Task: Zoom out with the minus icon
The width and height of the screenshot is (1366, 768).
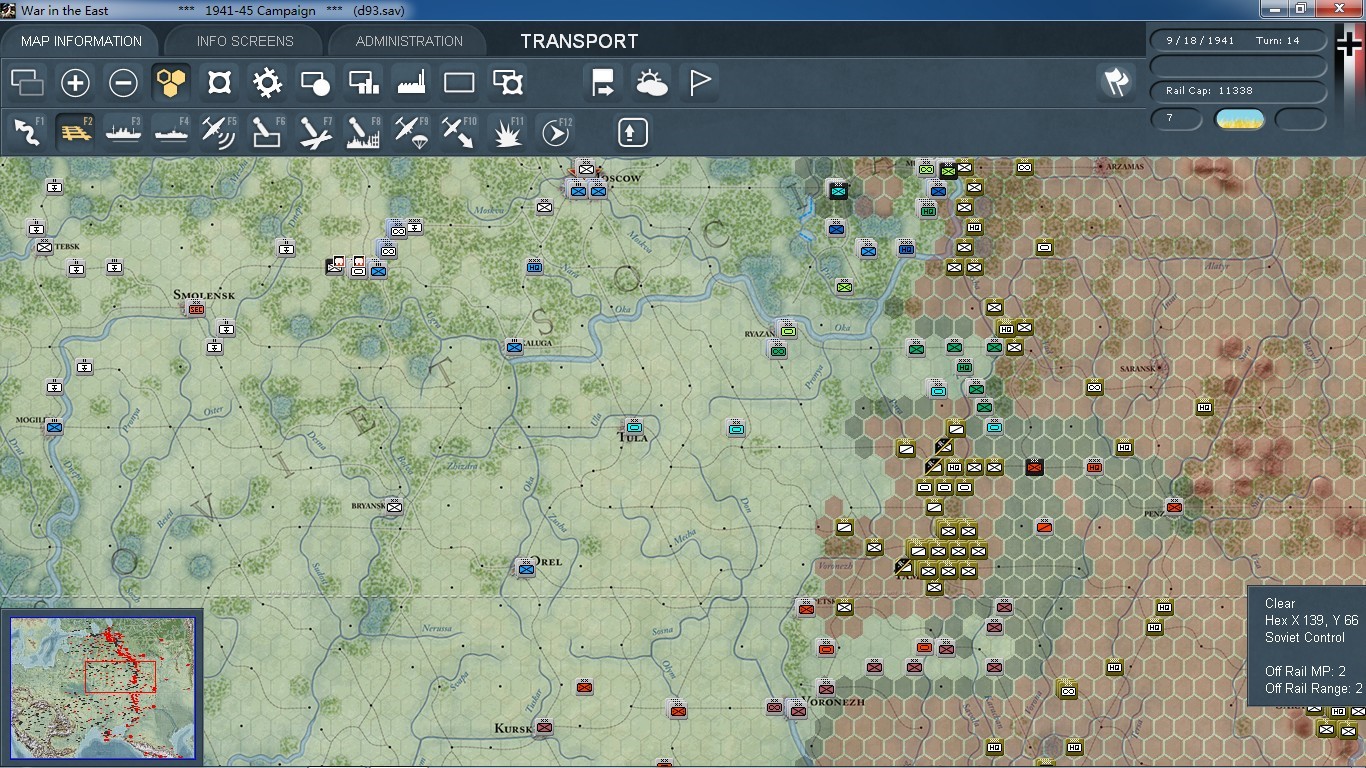Action: coord(123,83)
